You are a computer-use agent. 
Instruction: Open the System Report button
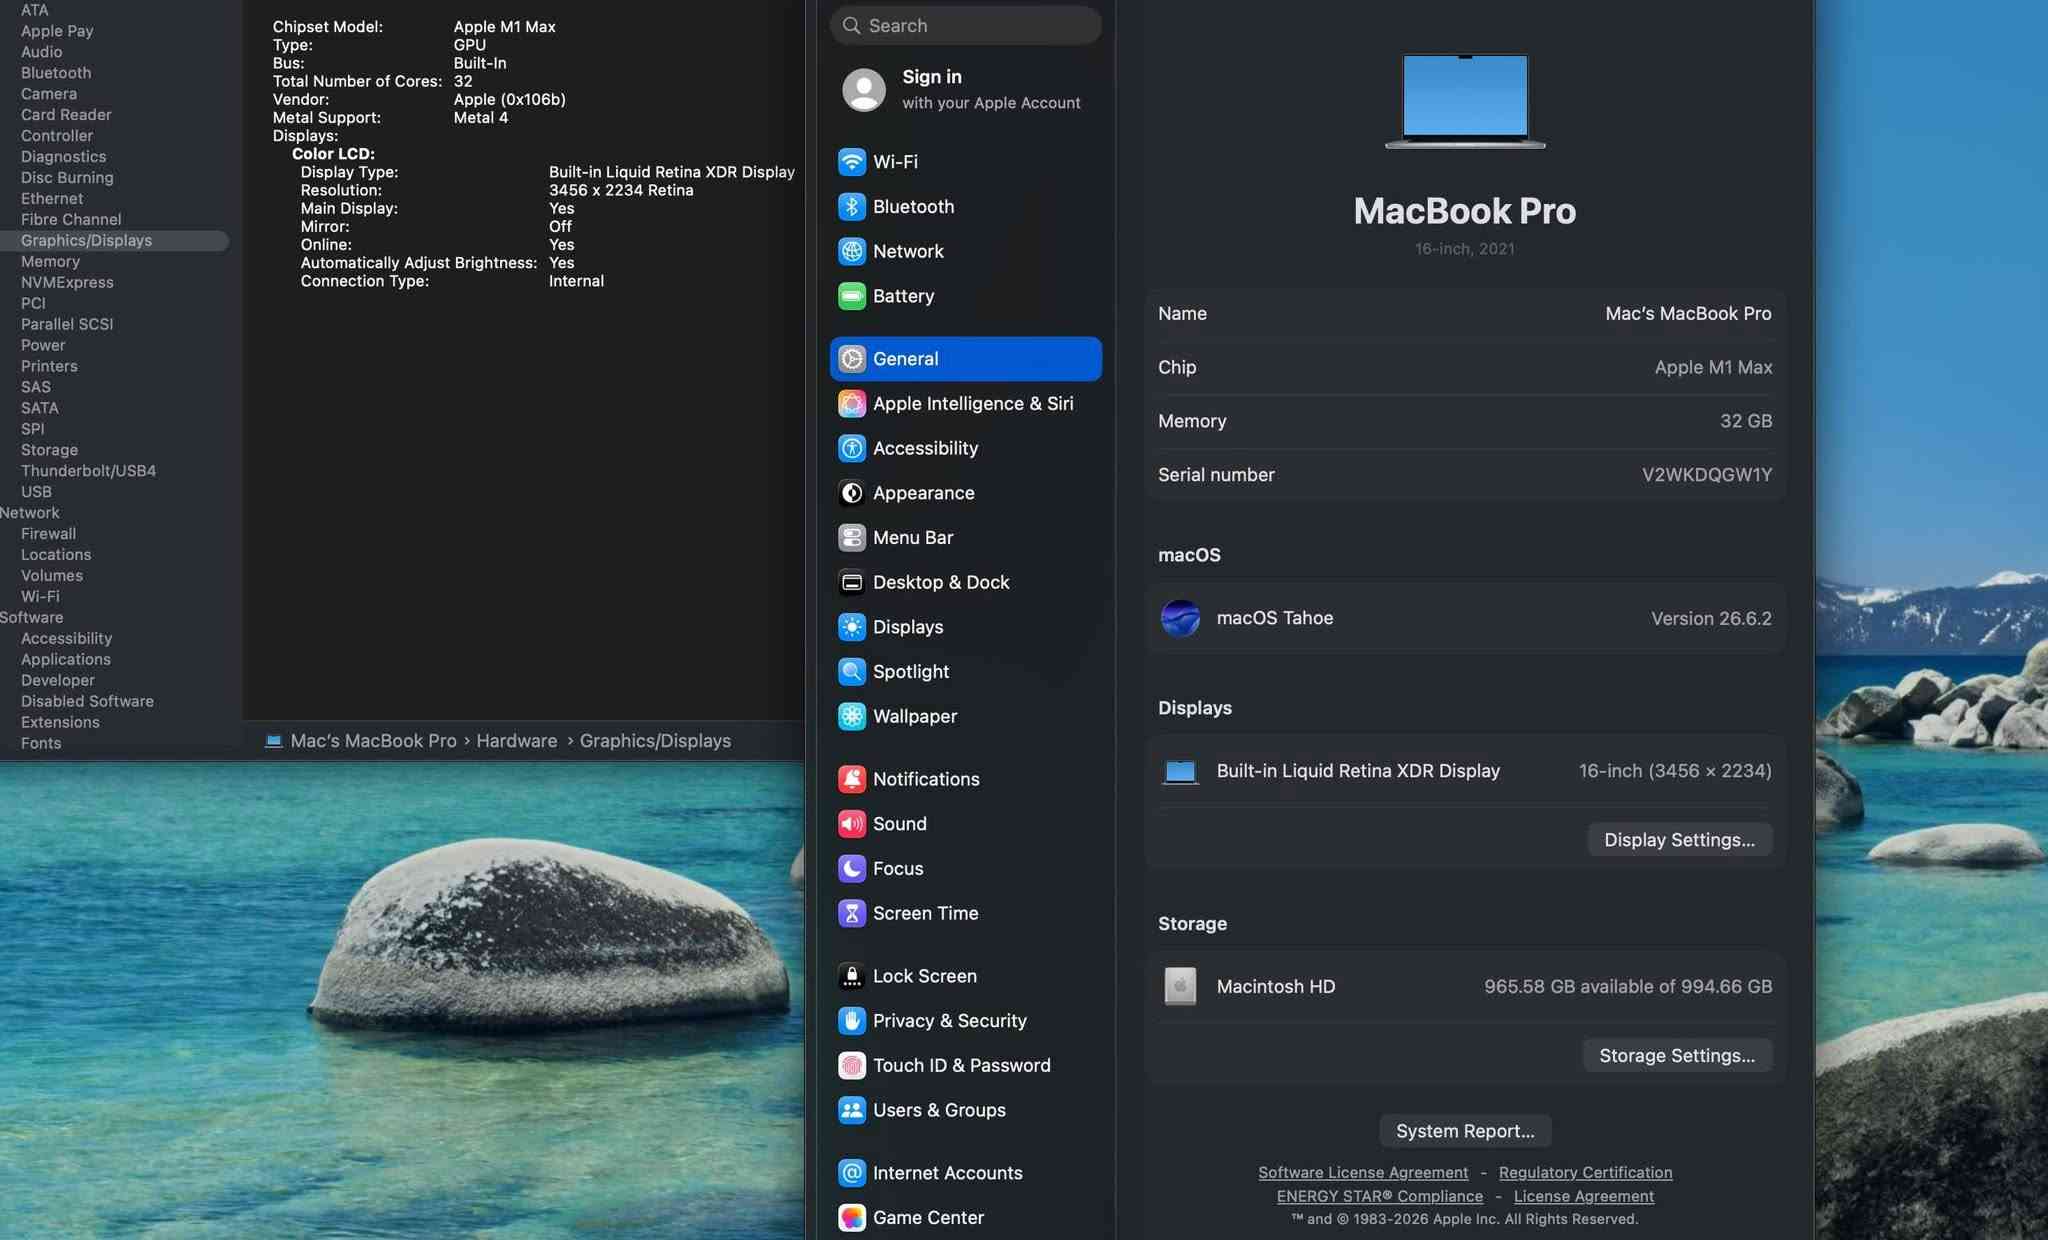click(x=1465, y=1131)
